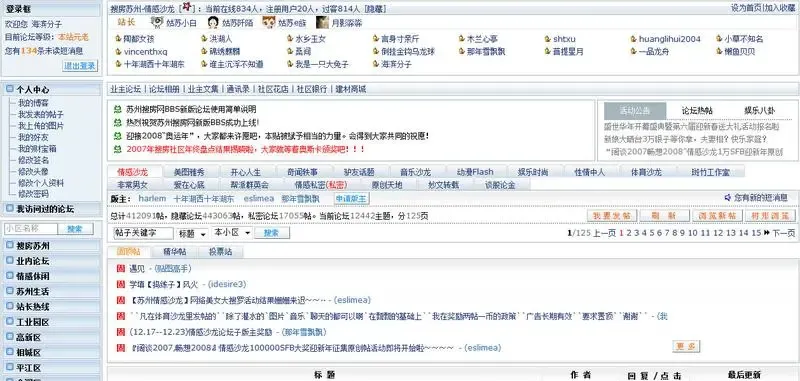Focus the 帖子关键字 keyword field
Screen dimensions: 800x381
[143, 233]
